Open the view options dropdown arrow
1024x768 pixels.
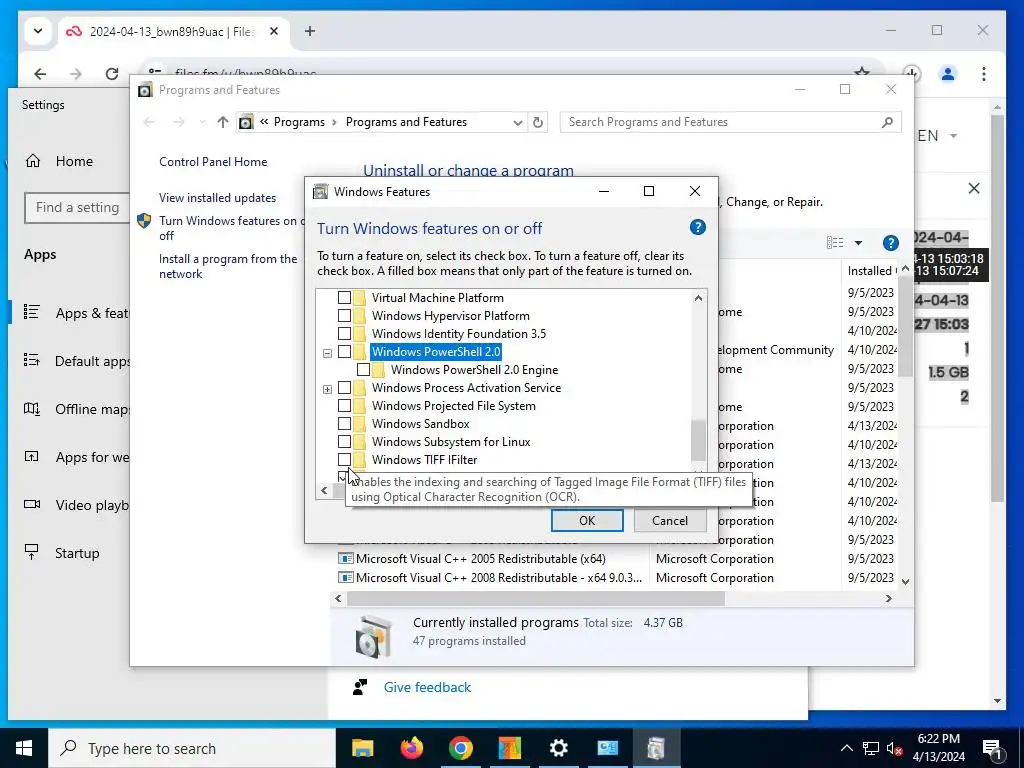pos(858,243)
